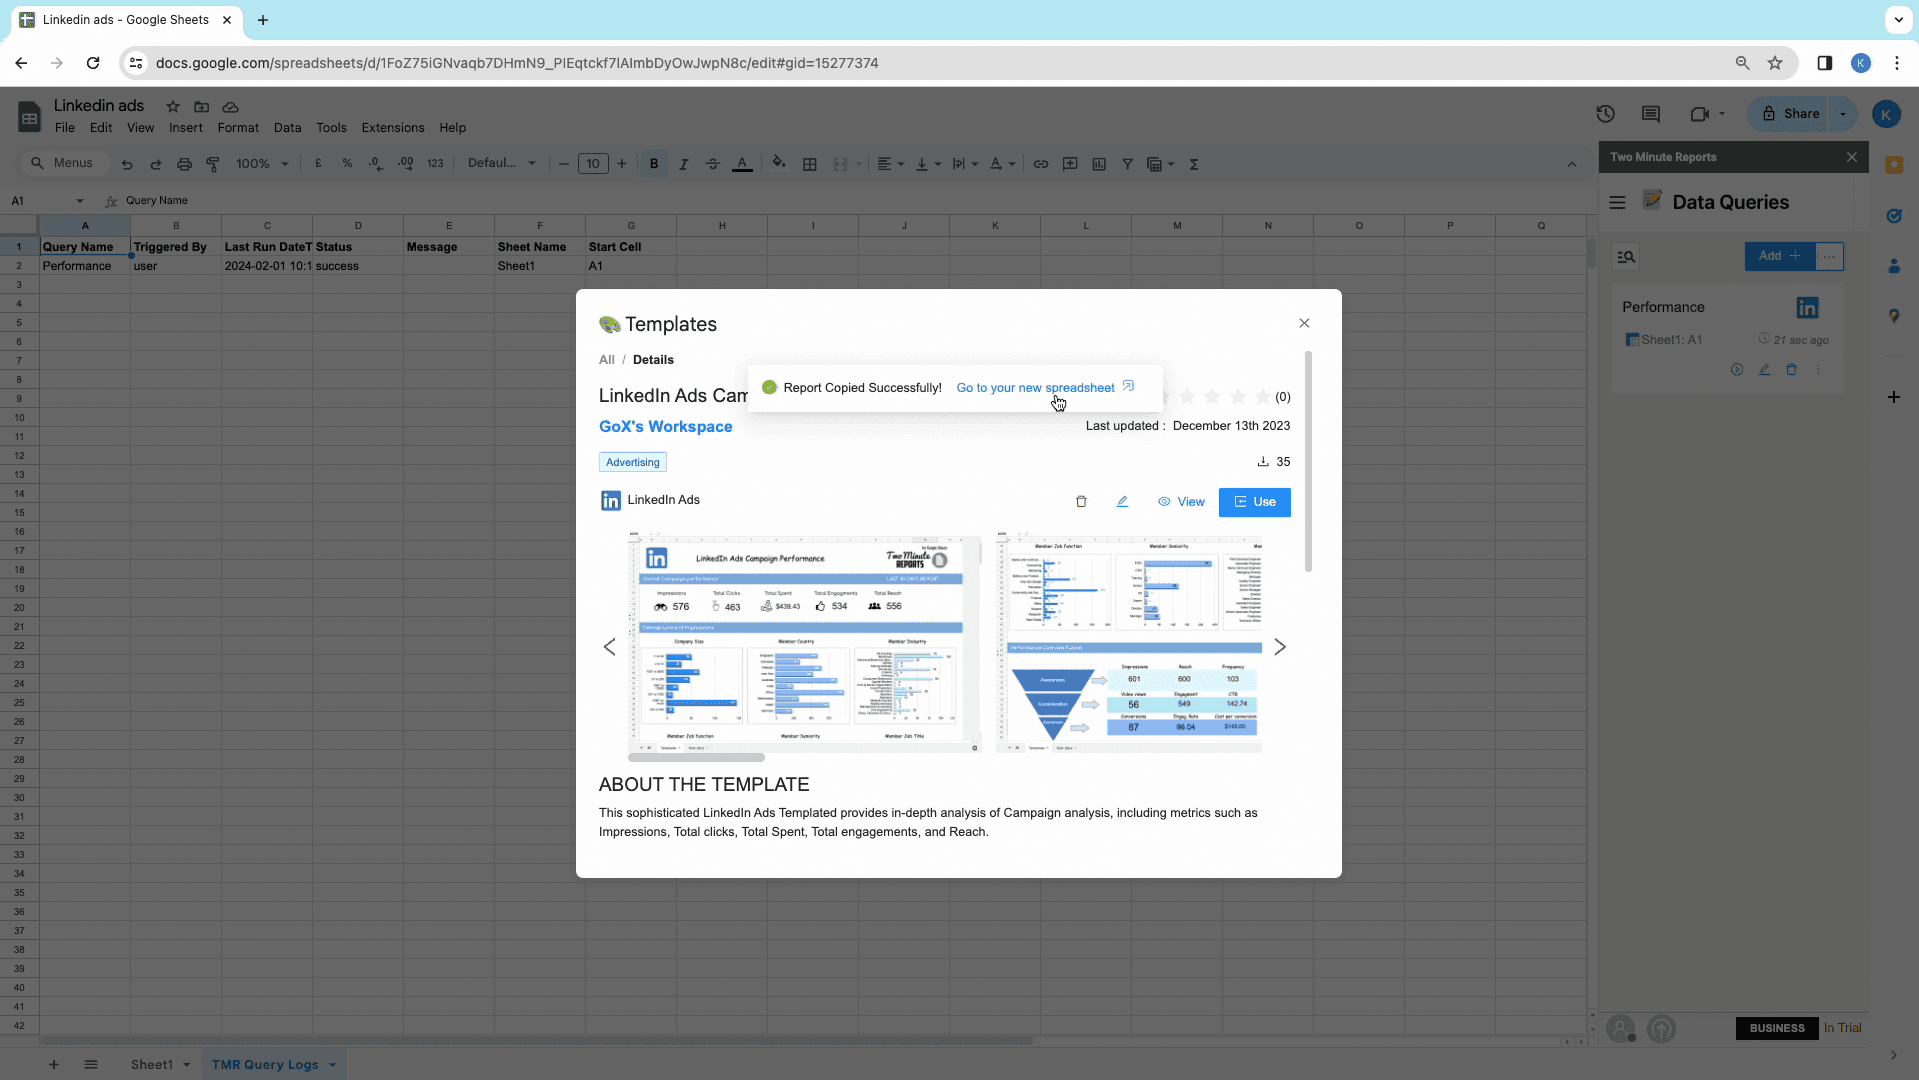Switch to Sheet1 tab
1919x1080 pixels.
[152, 1065]
